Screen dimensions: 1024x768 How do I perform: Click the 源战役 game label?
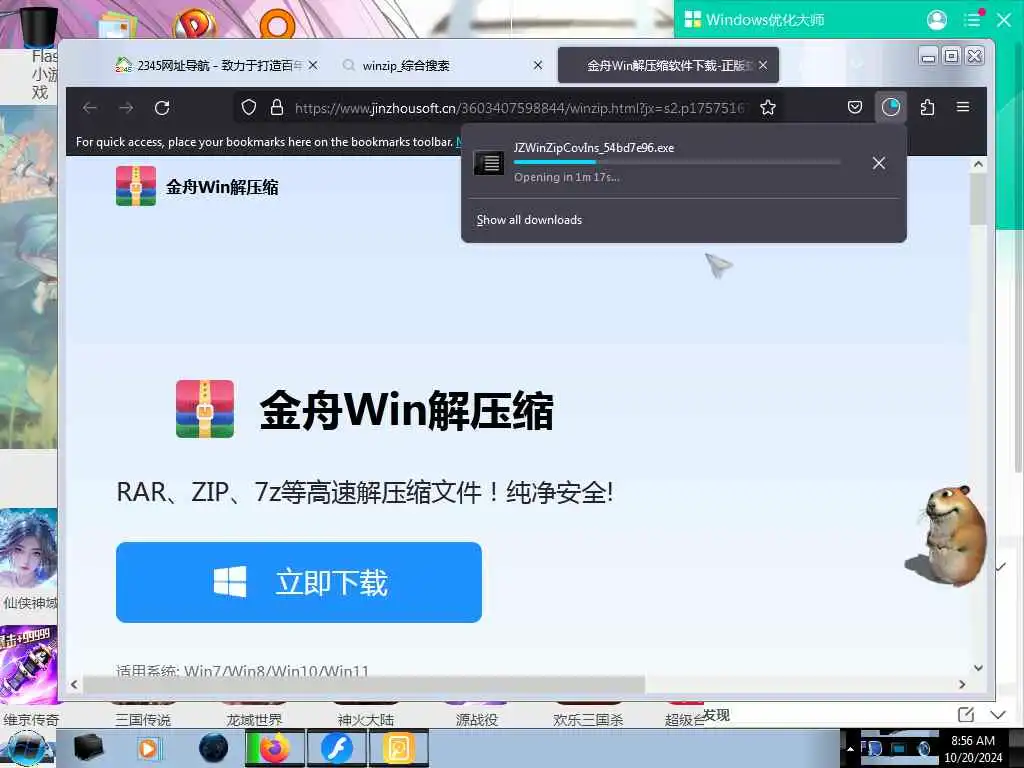tap(477, 720)
